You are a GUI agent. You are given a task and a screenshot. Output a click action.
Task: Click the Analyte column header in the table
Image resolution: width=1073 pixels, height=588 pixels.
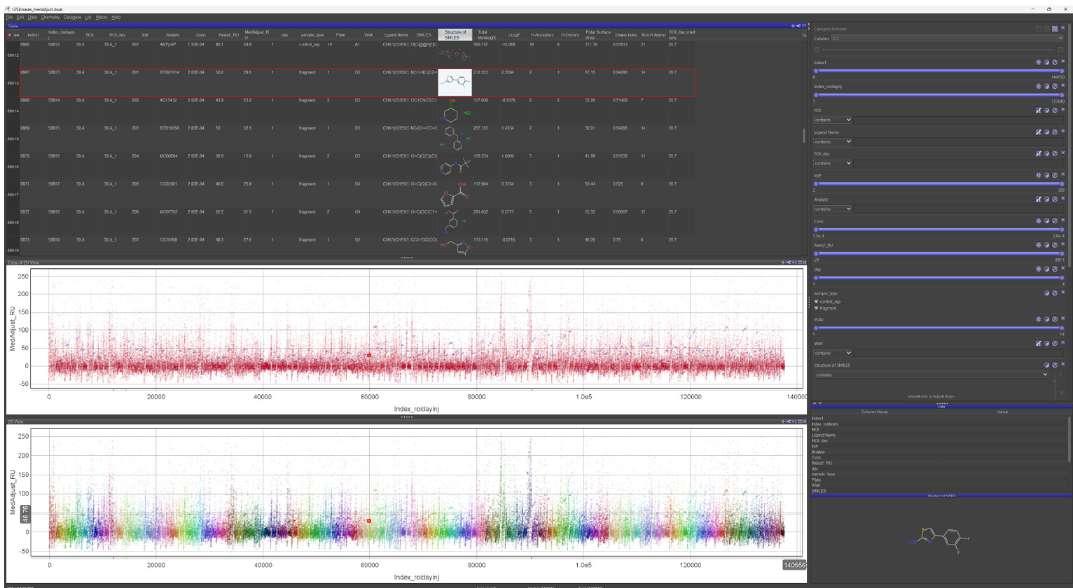coord(172,35)
